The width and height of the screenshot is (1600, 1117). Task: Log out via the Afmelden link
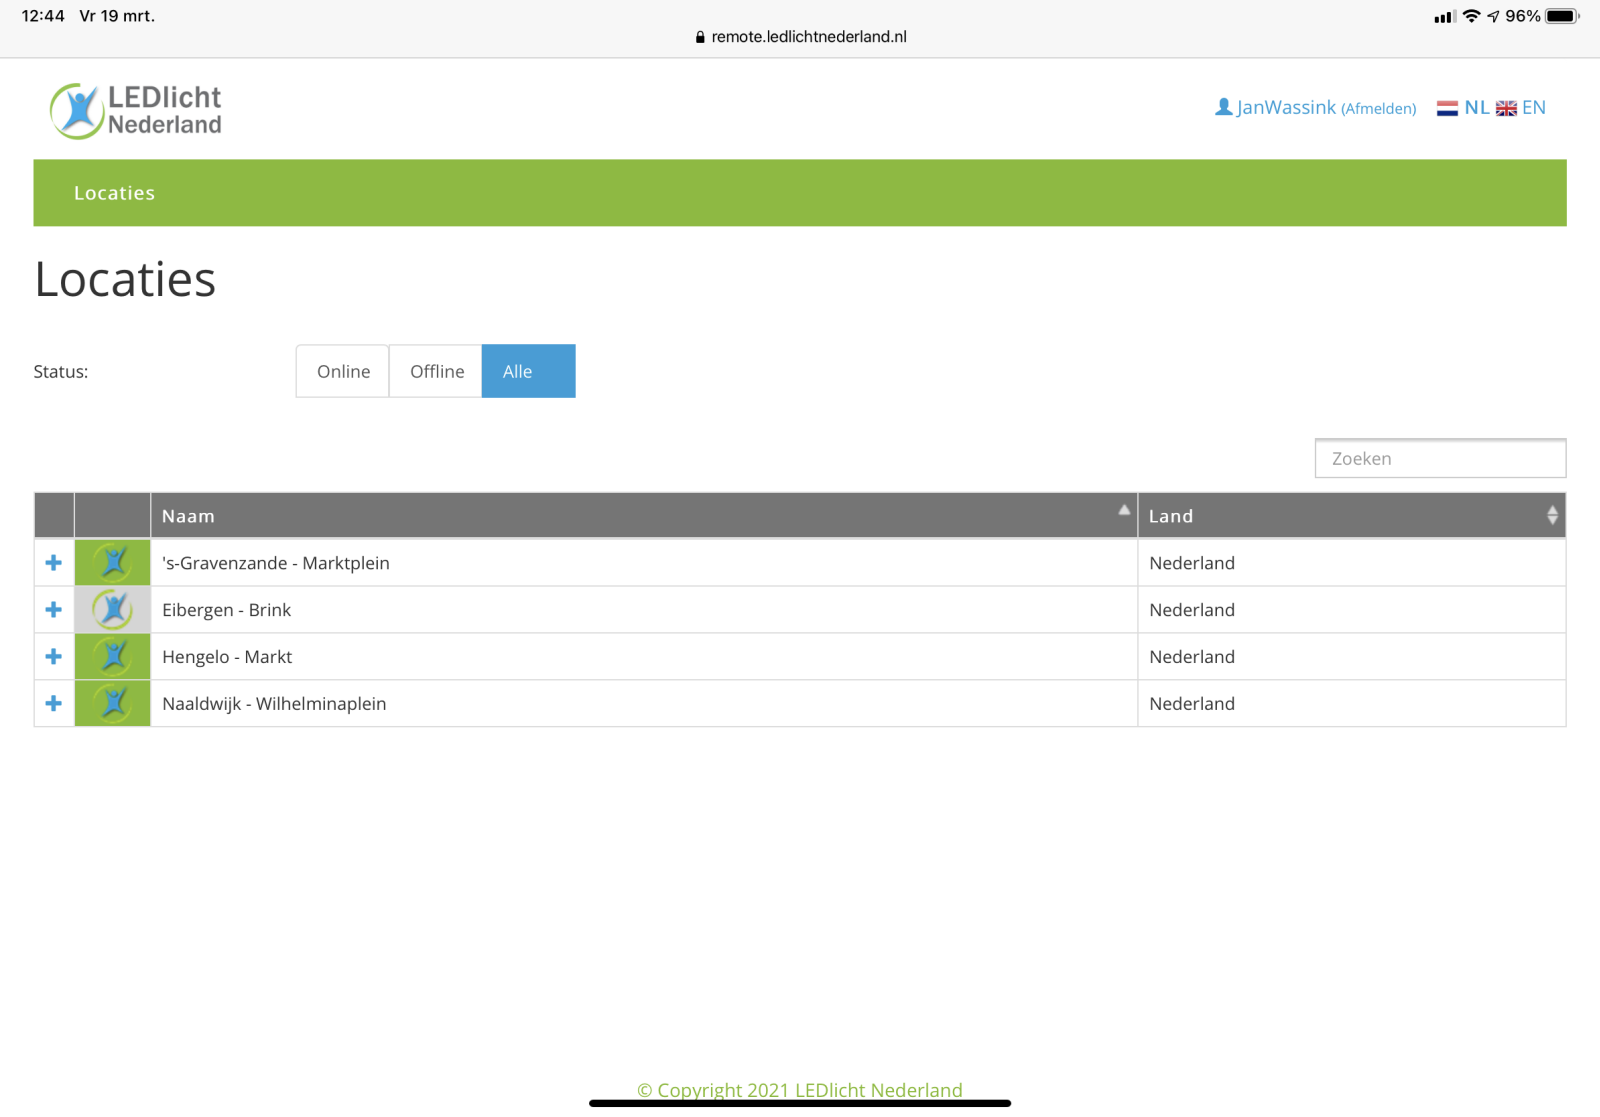tap(1378, 109)
